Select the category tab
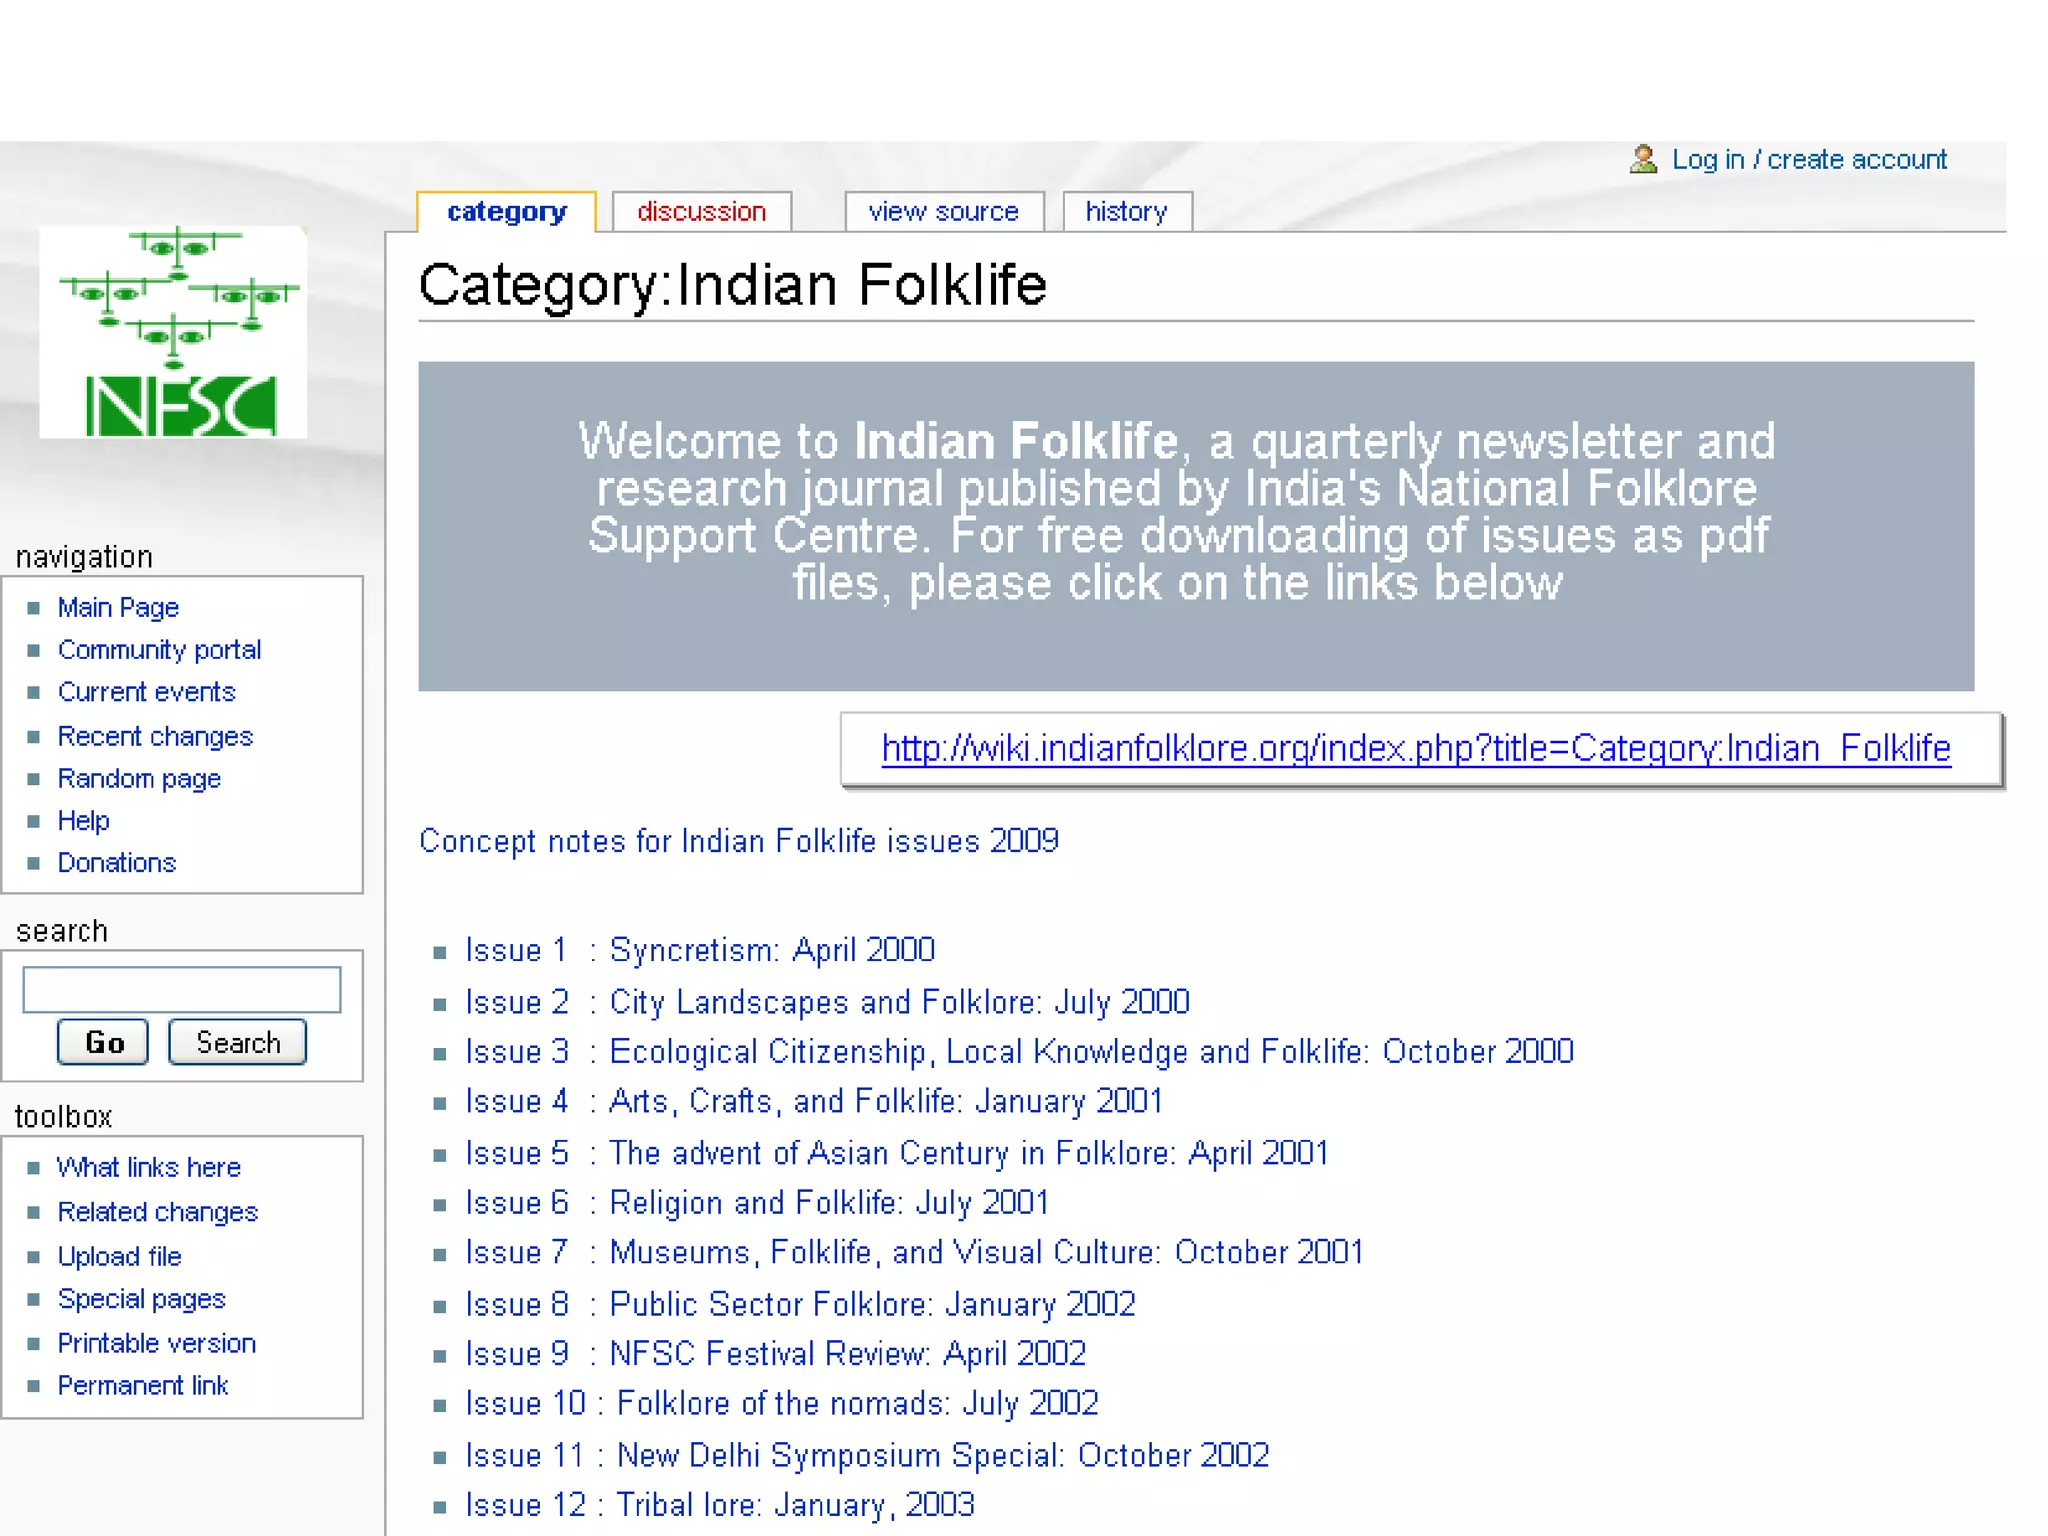The image size is (2048, 1536). tap(506, 212)
